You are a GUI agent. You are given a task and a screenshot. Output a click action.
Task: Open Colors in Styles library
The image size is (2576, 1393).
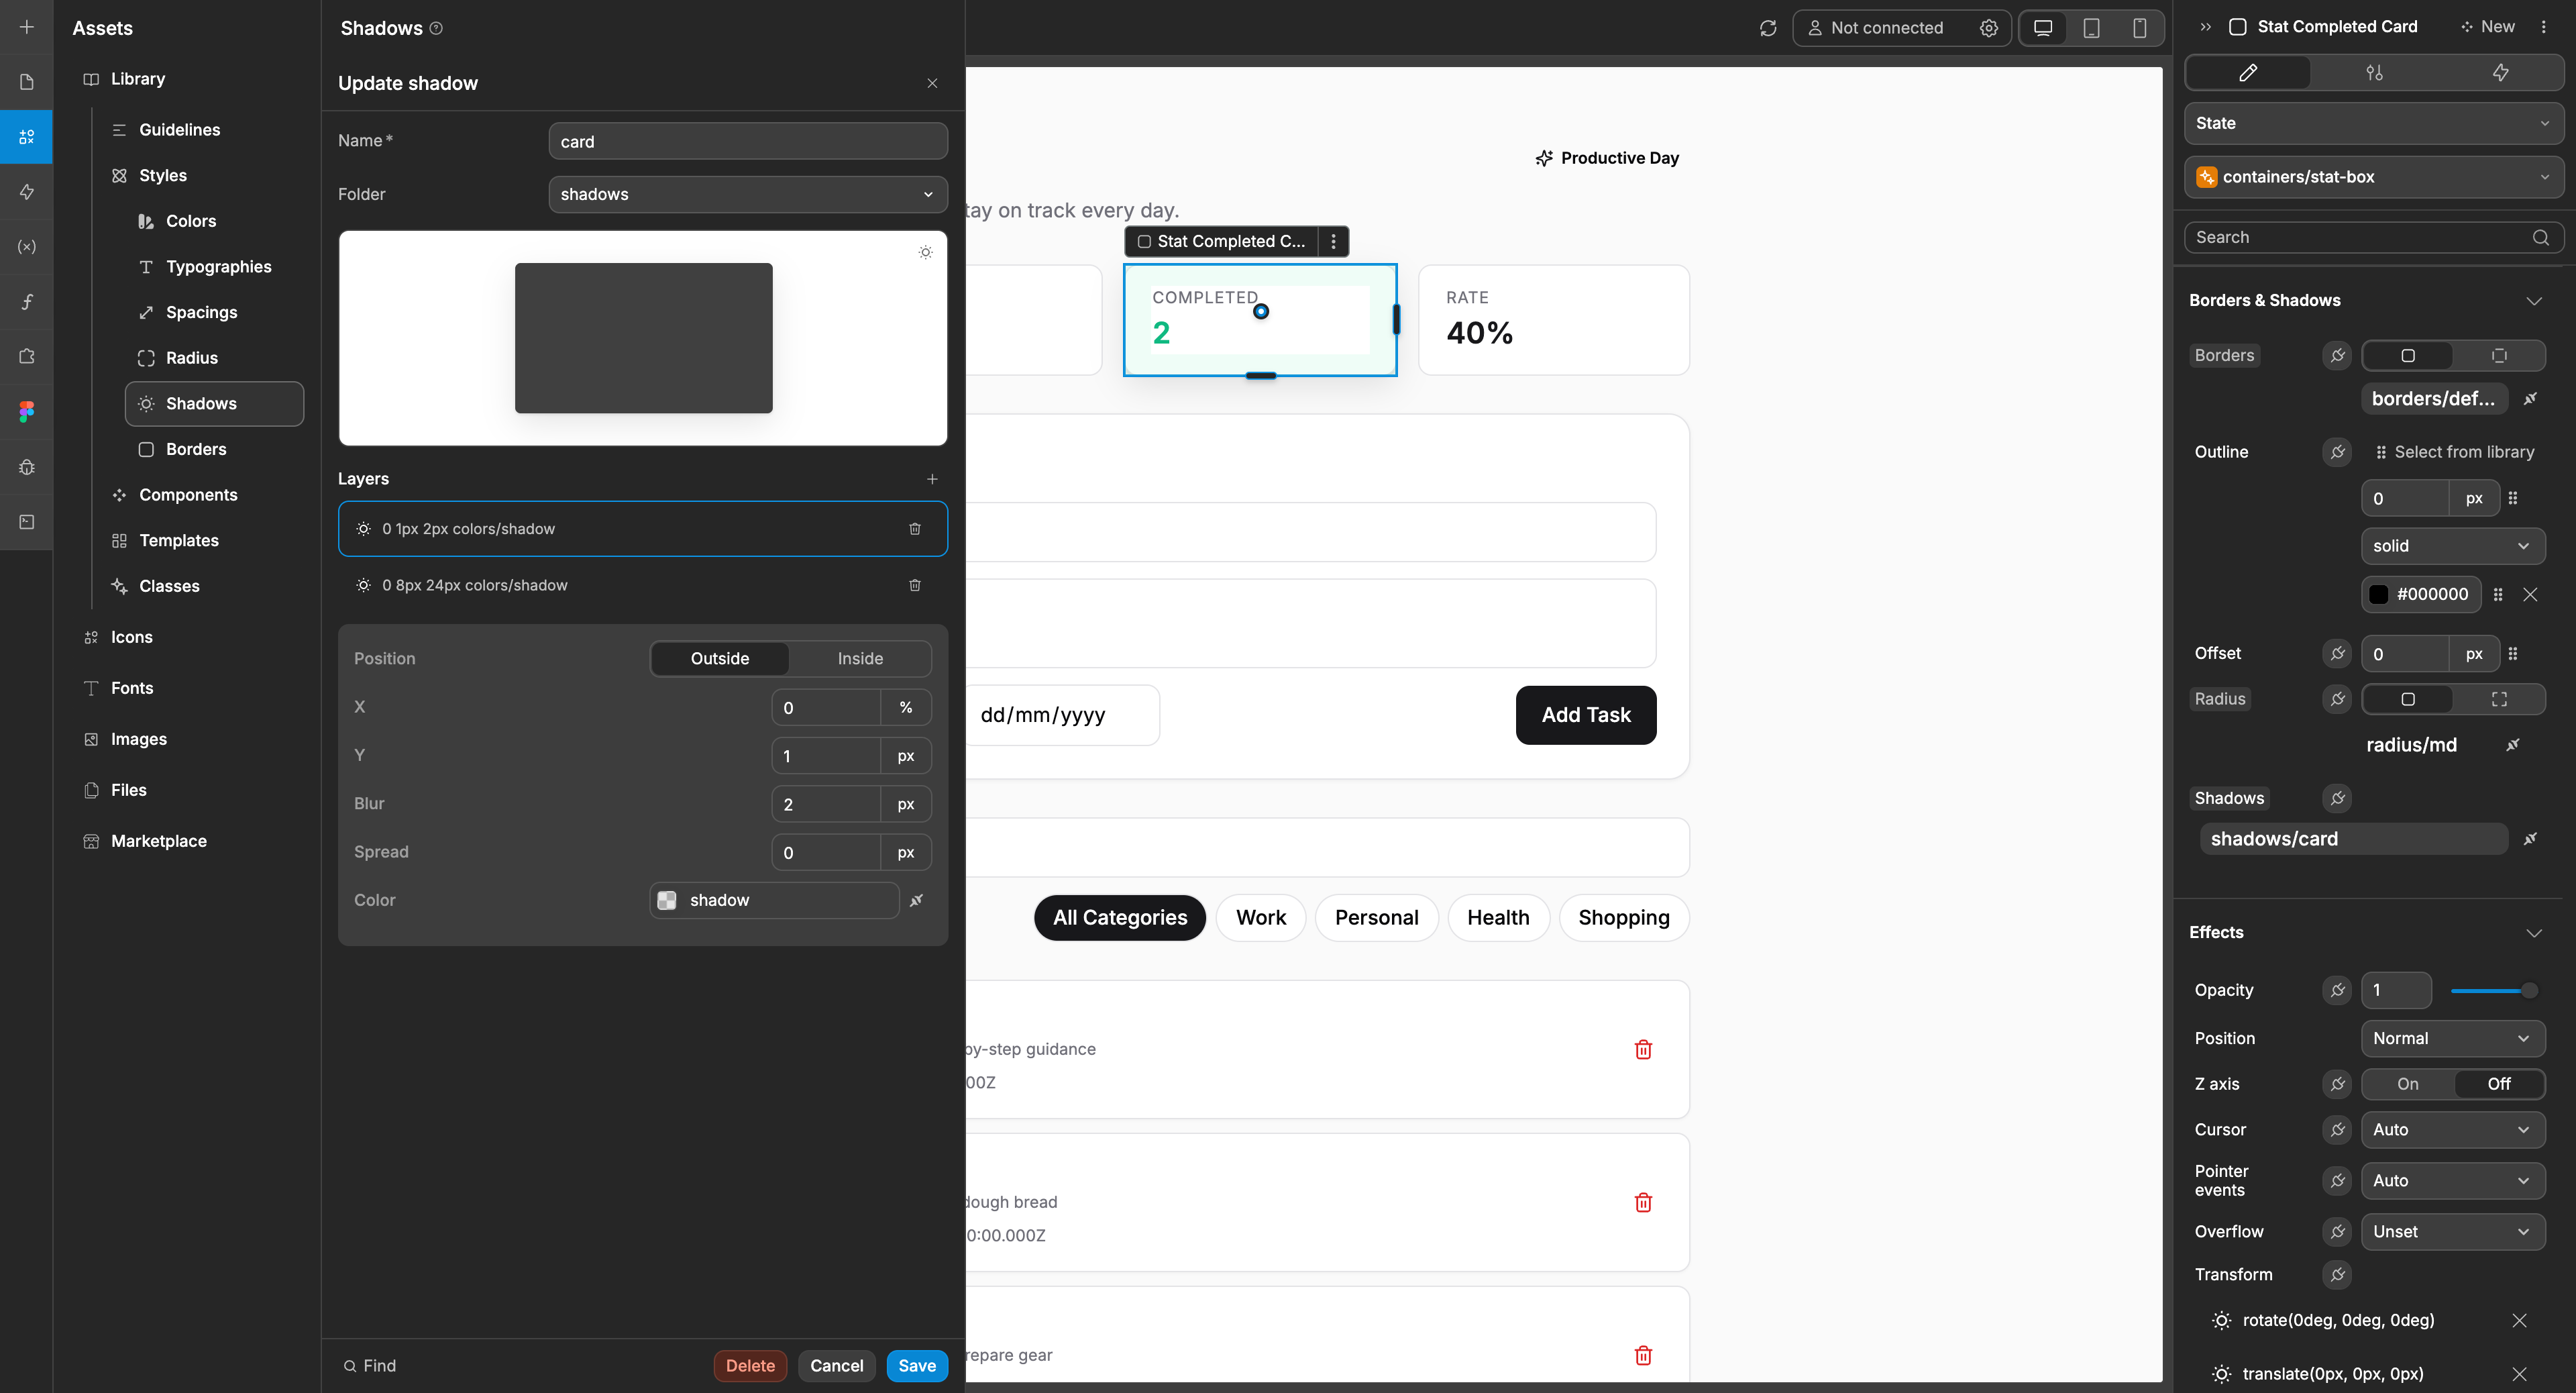191,221
